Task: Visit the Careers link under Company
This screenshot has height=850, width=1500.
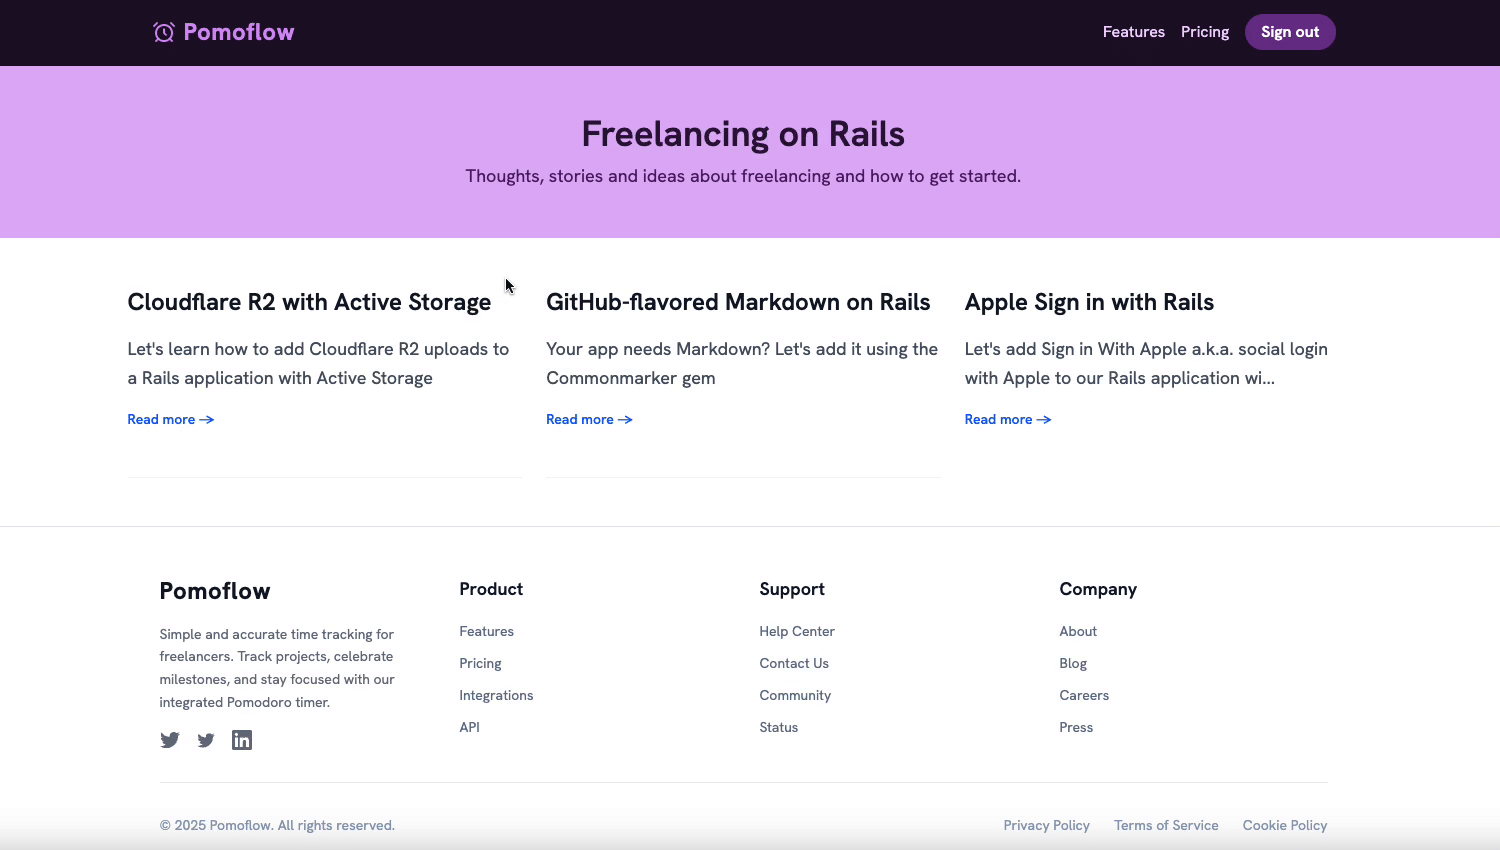Action: [x=1084, y=695]
